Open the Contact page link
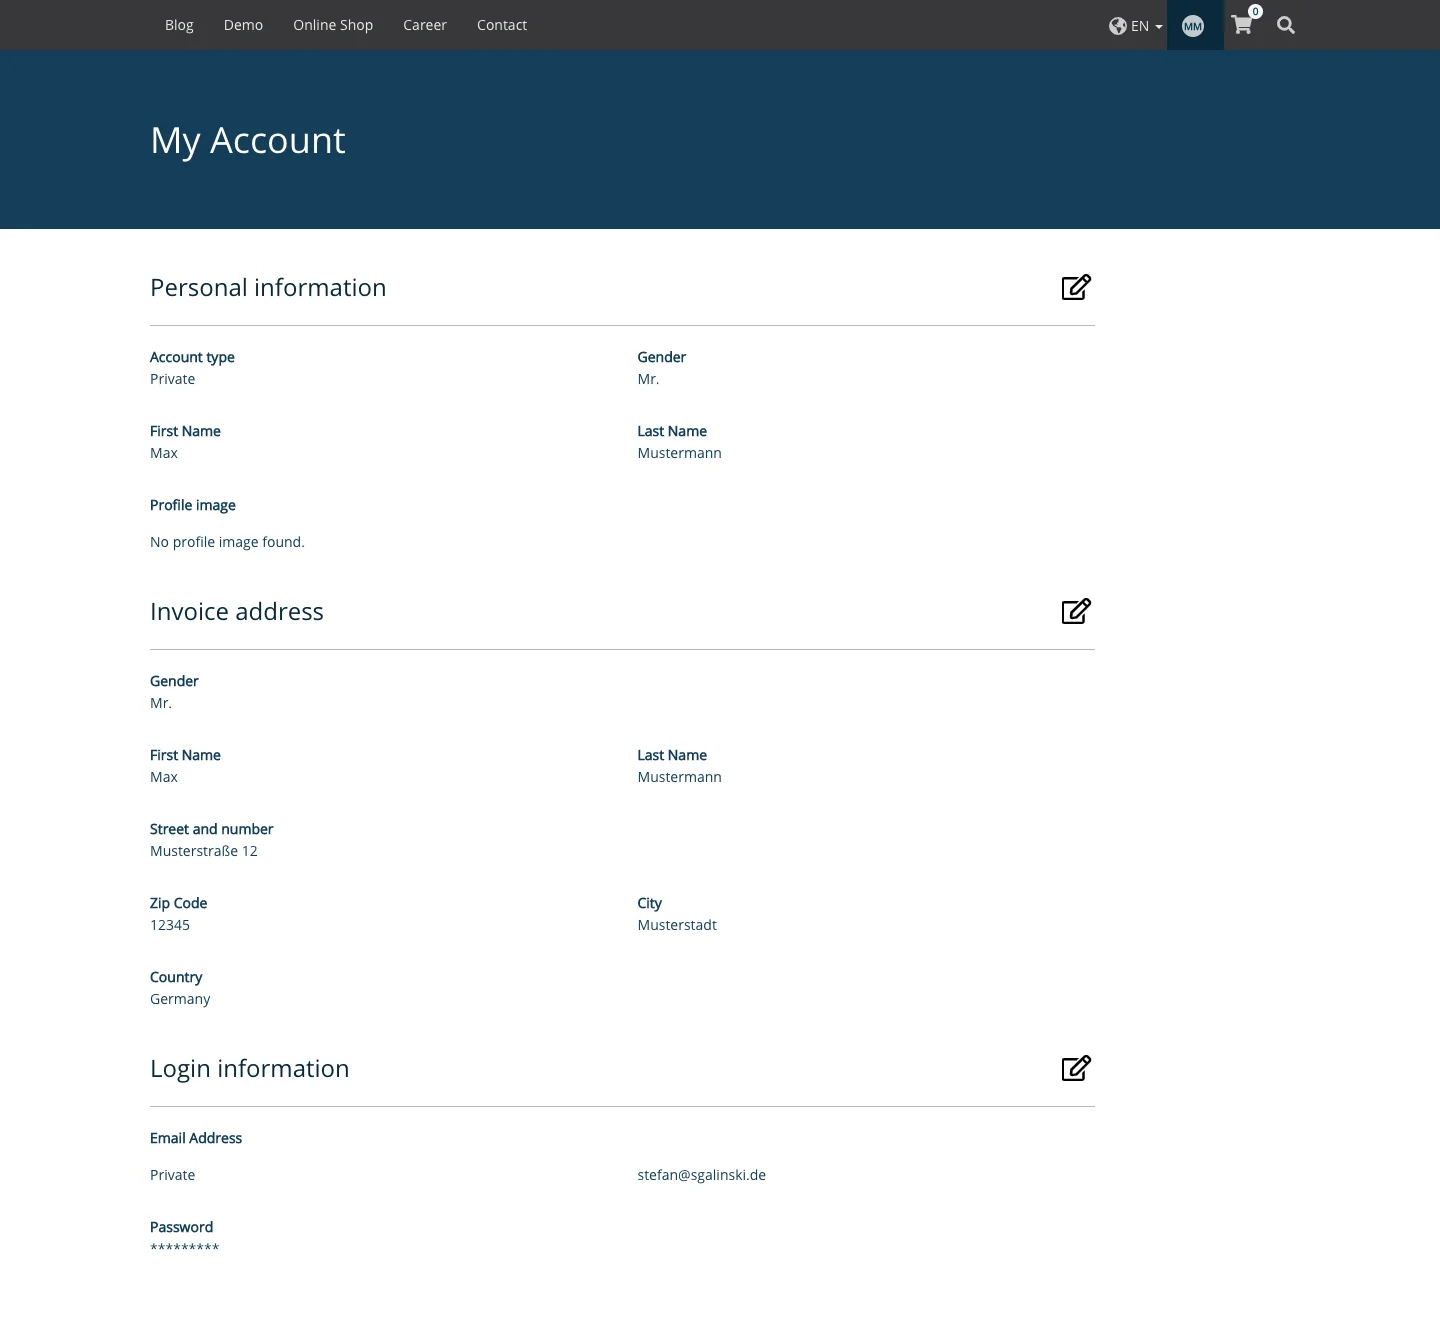Screen dimensions: 1440x1323 tap(501, 25)
